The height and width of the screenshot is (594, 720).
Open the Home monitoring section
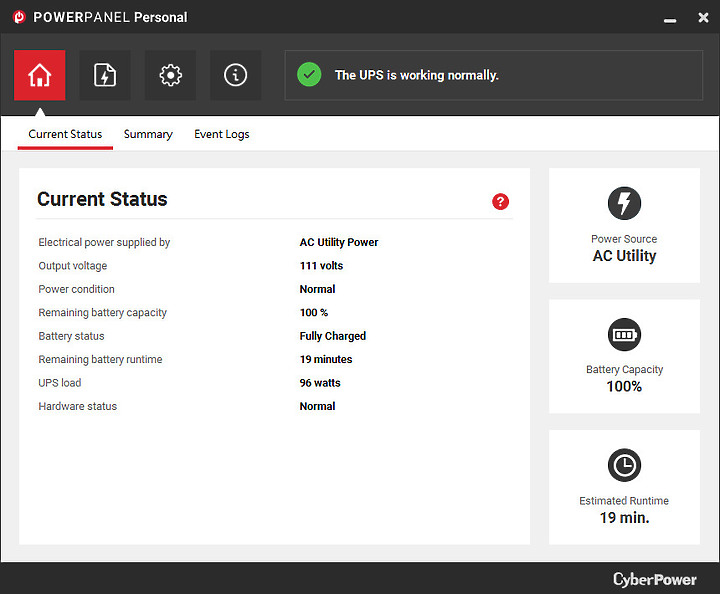pyautogui.click(x=39, y=75)
